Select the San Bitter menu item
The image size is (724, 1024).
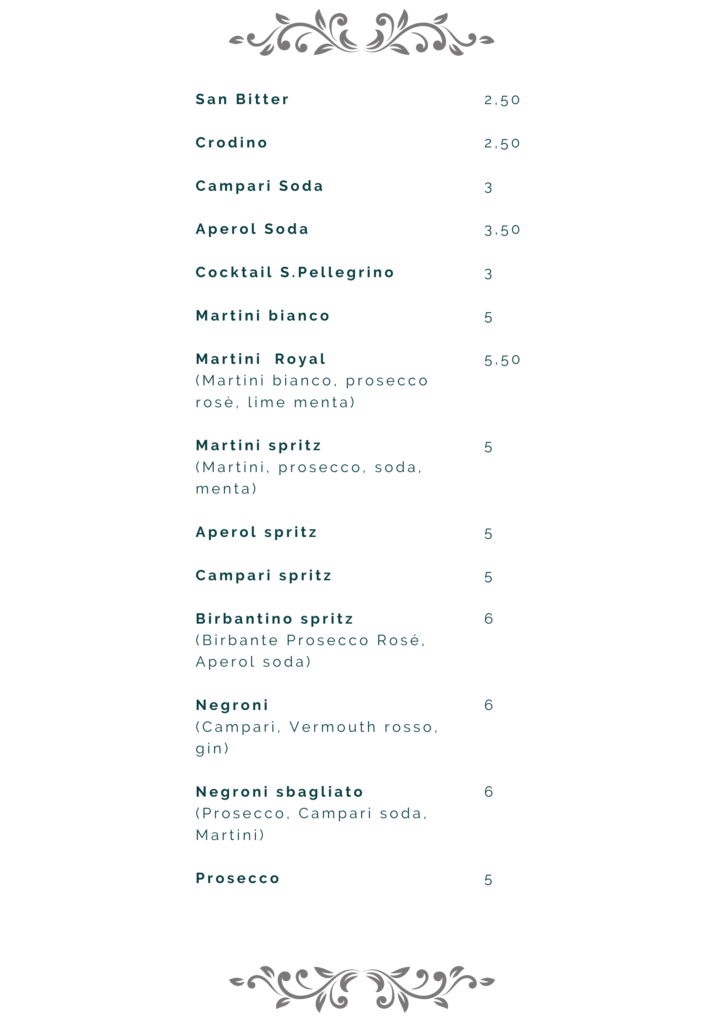click(x=242, y=99)
